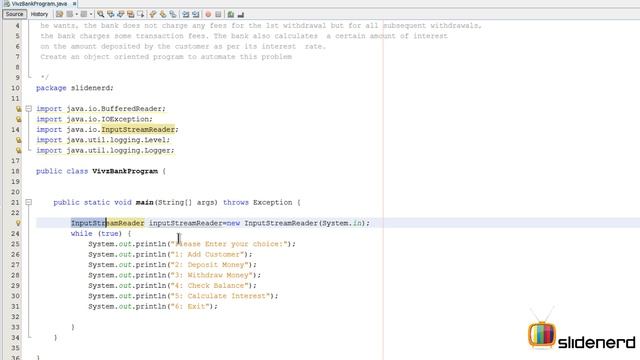Click Shift Line Right icon
Screen dimensions: 640x360
click(196, 14)
